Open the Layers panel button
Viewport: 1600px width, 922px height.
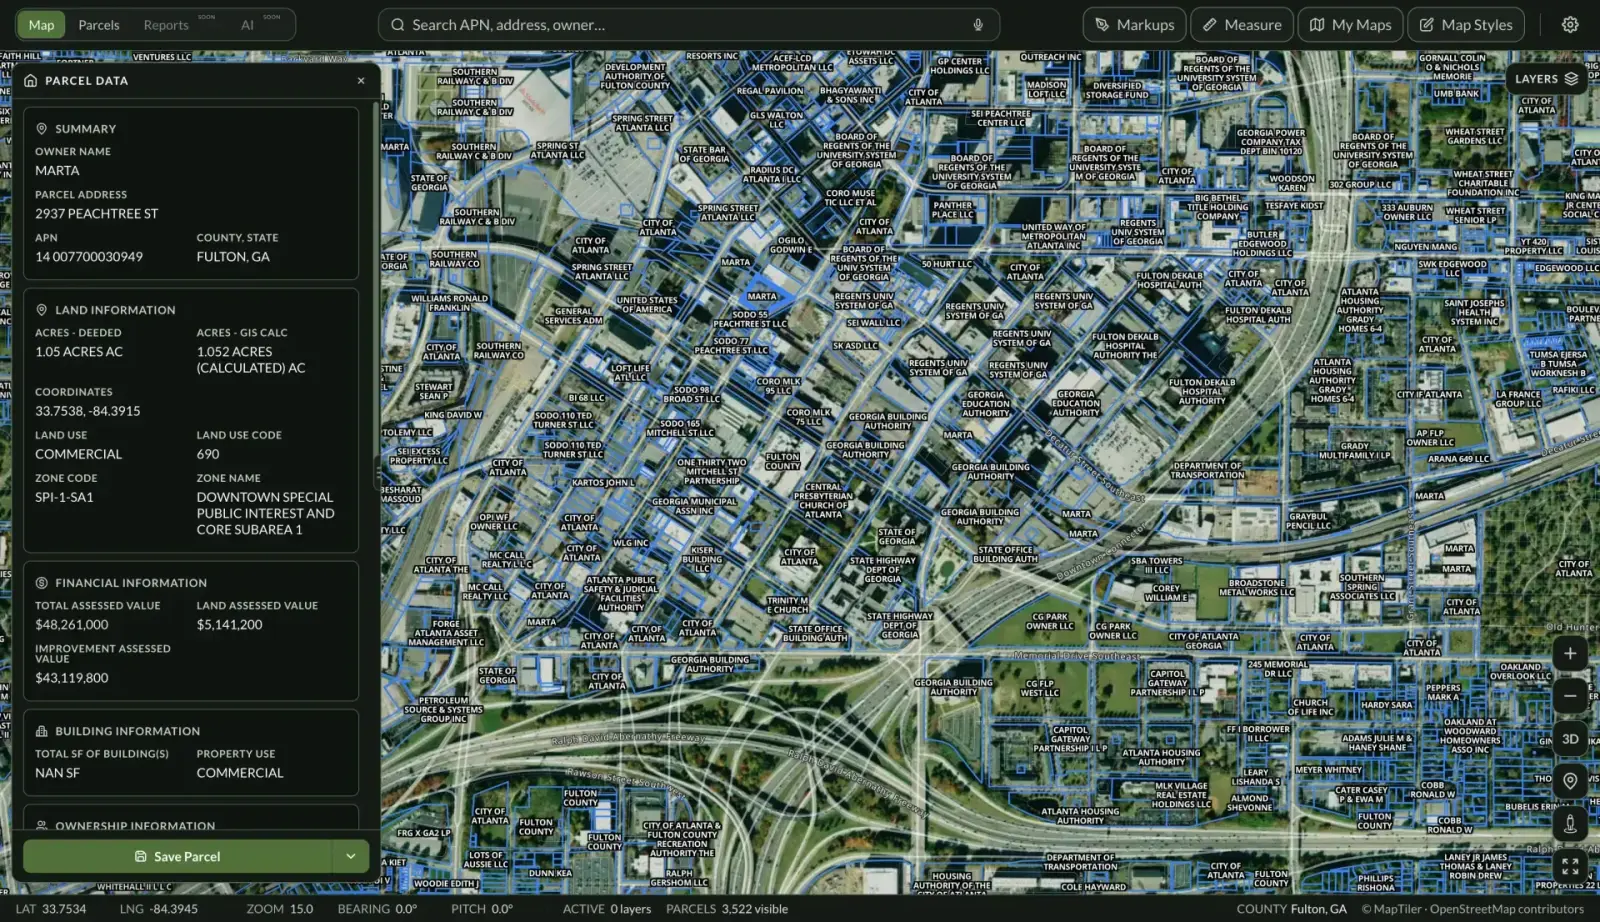[1545, 79]
